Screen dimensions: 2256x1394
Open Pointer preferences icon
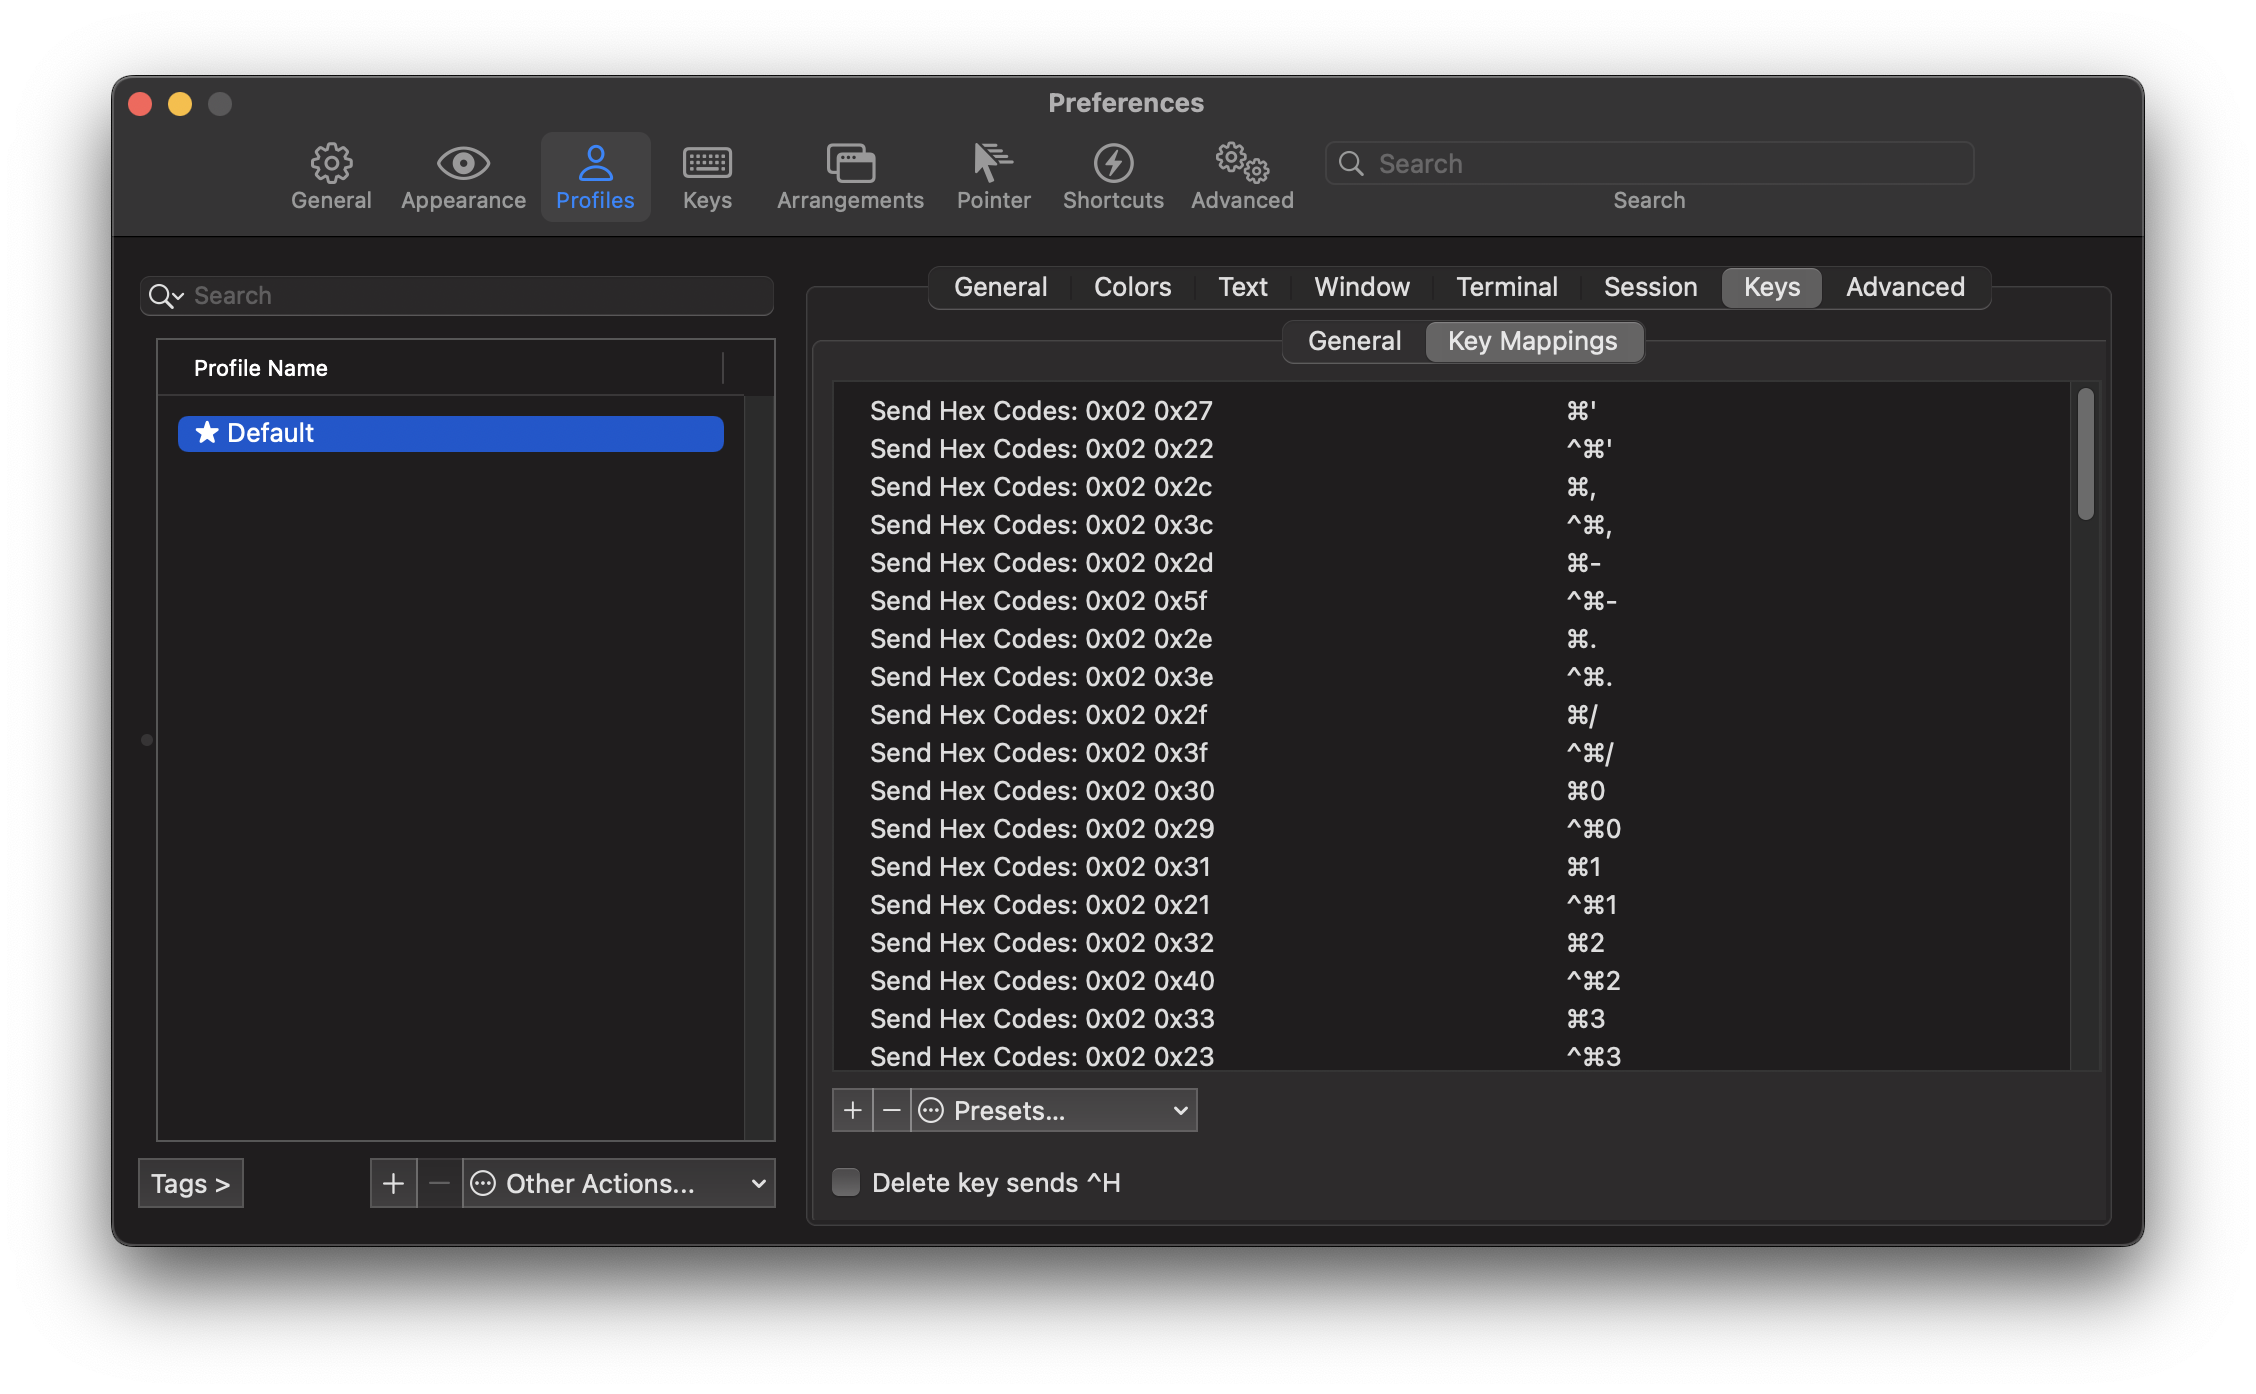click(x=993, y=163)
